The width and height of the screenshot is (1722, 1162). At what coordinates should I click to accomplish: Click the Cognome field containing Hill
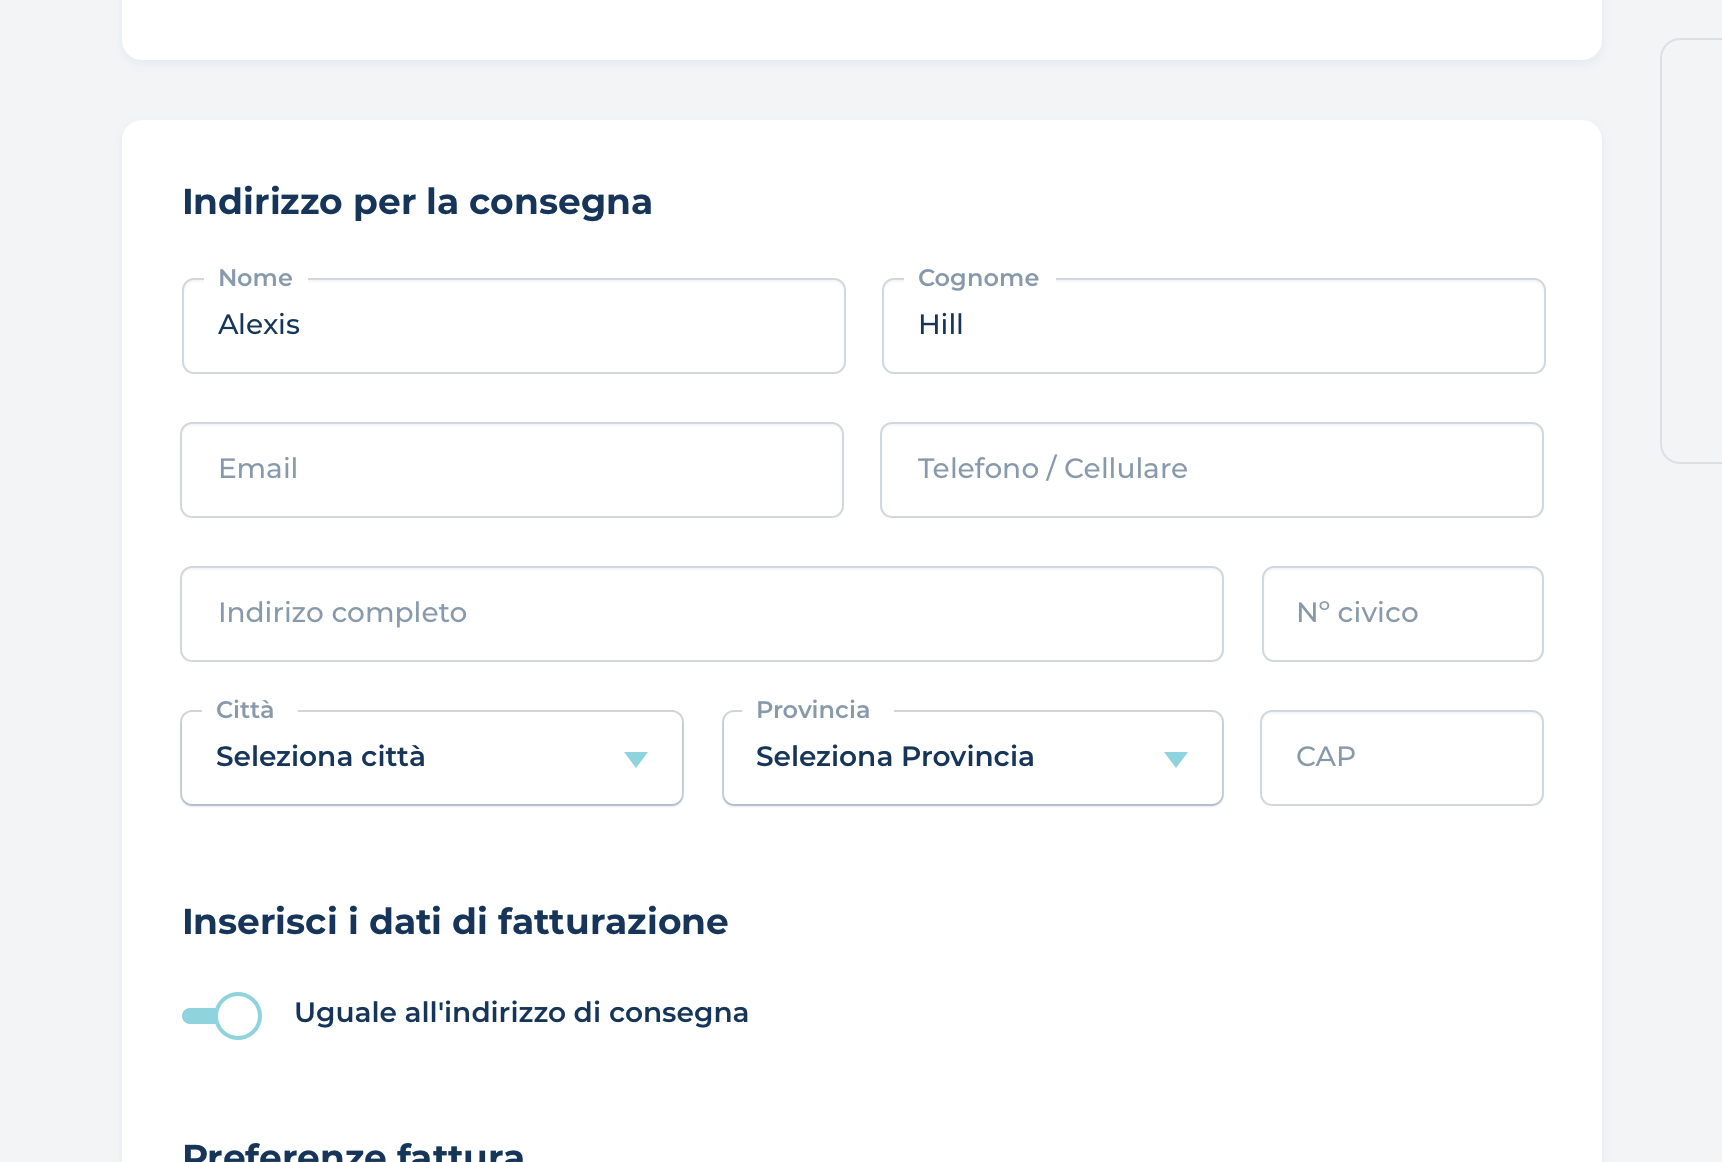pyautogui.click(x=1214, y=326)
